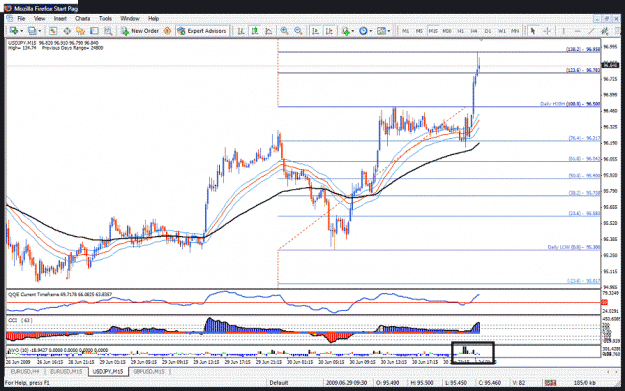Open the Profiles icon in toolbar
This screenshot has height=391, width=625.
[32, 31]
